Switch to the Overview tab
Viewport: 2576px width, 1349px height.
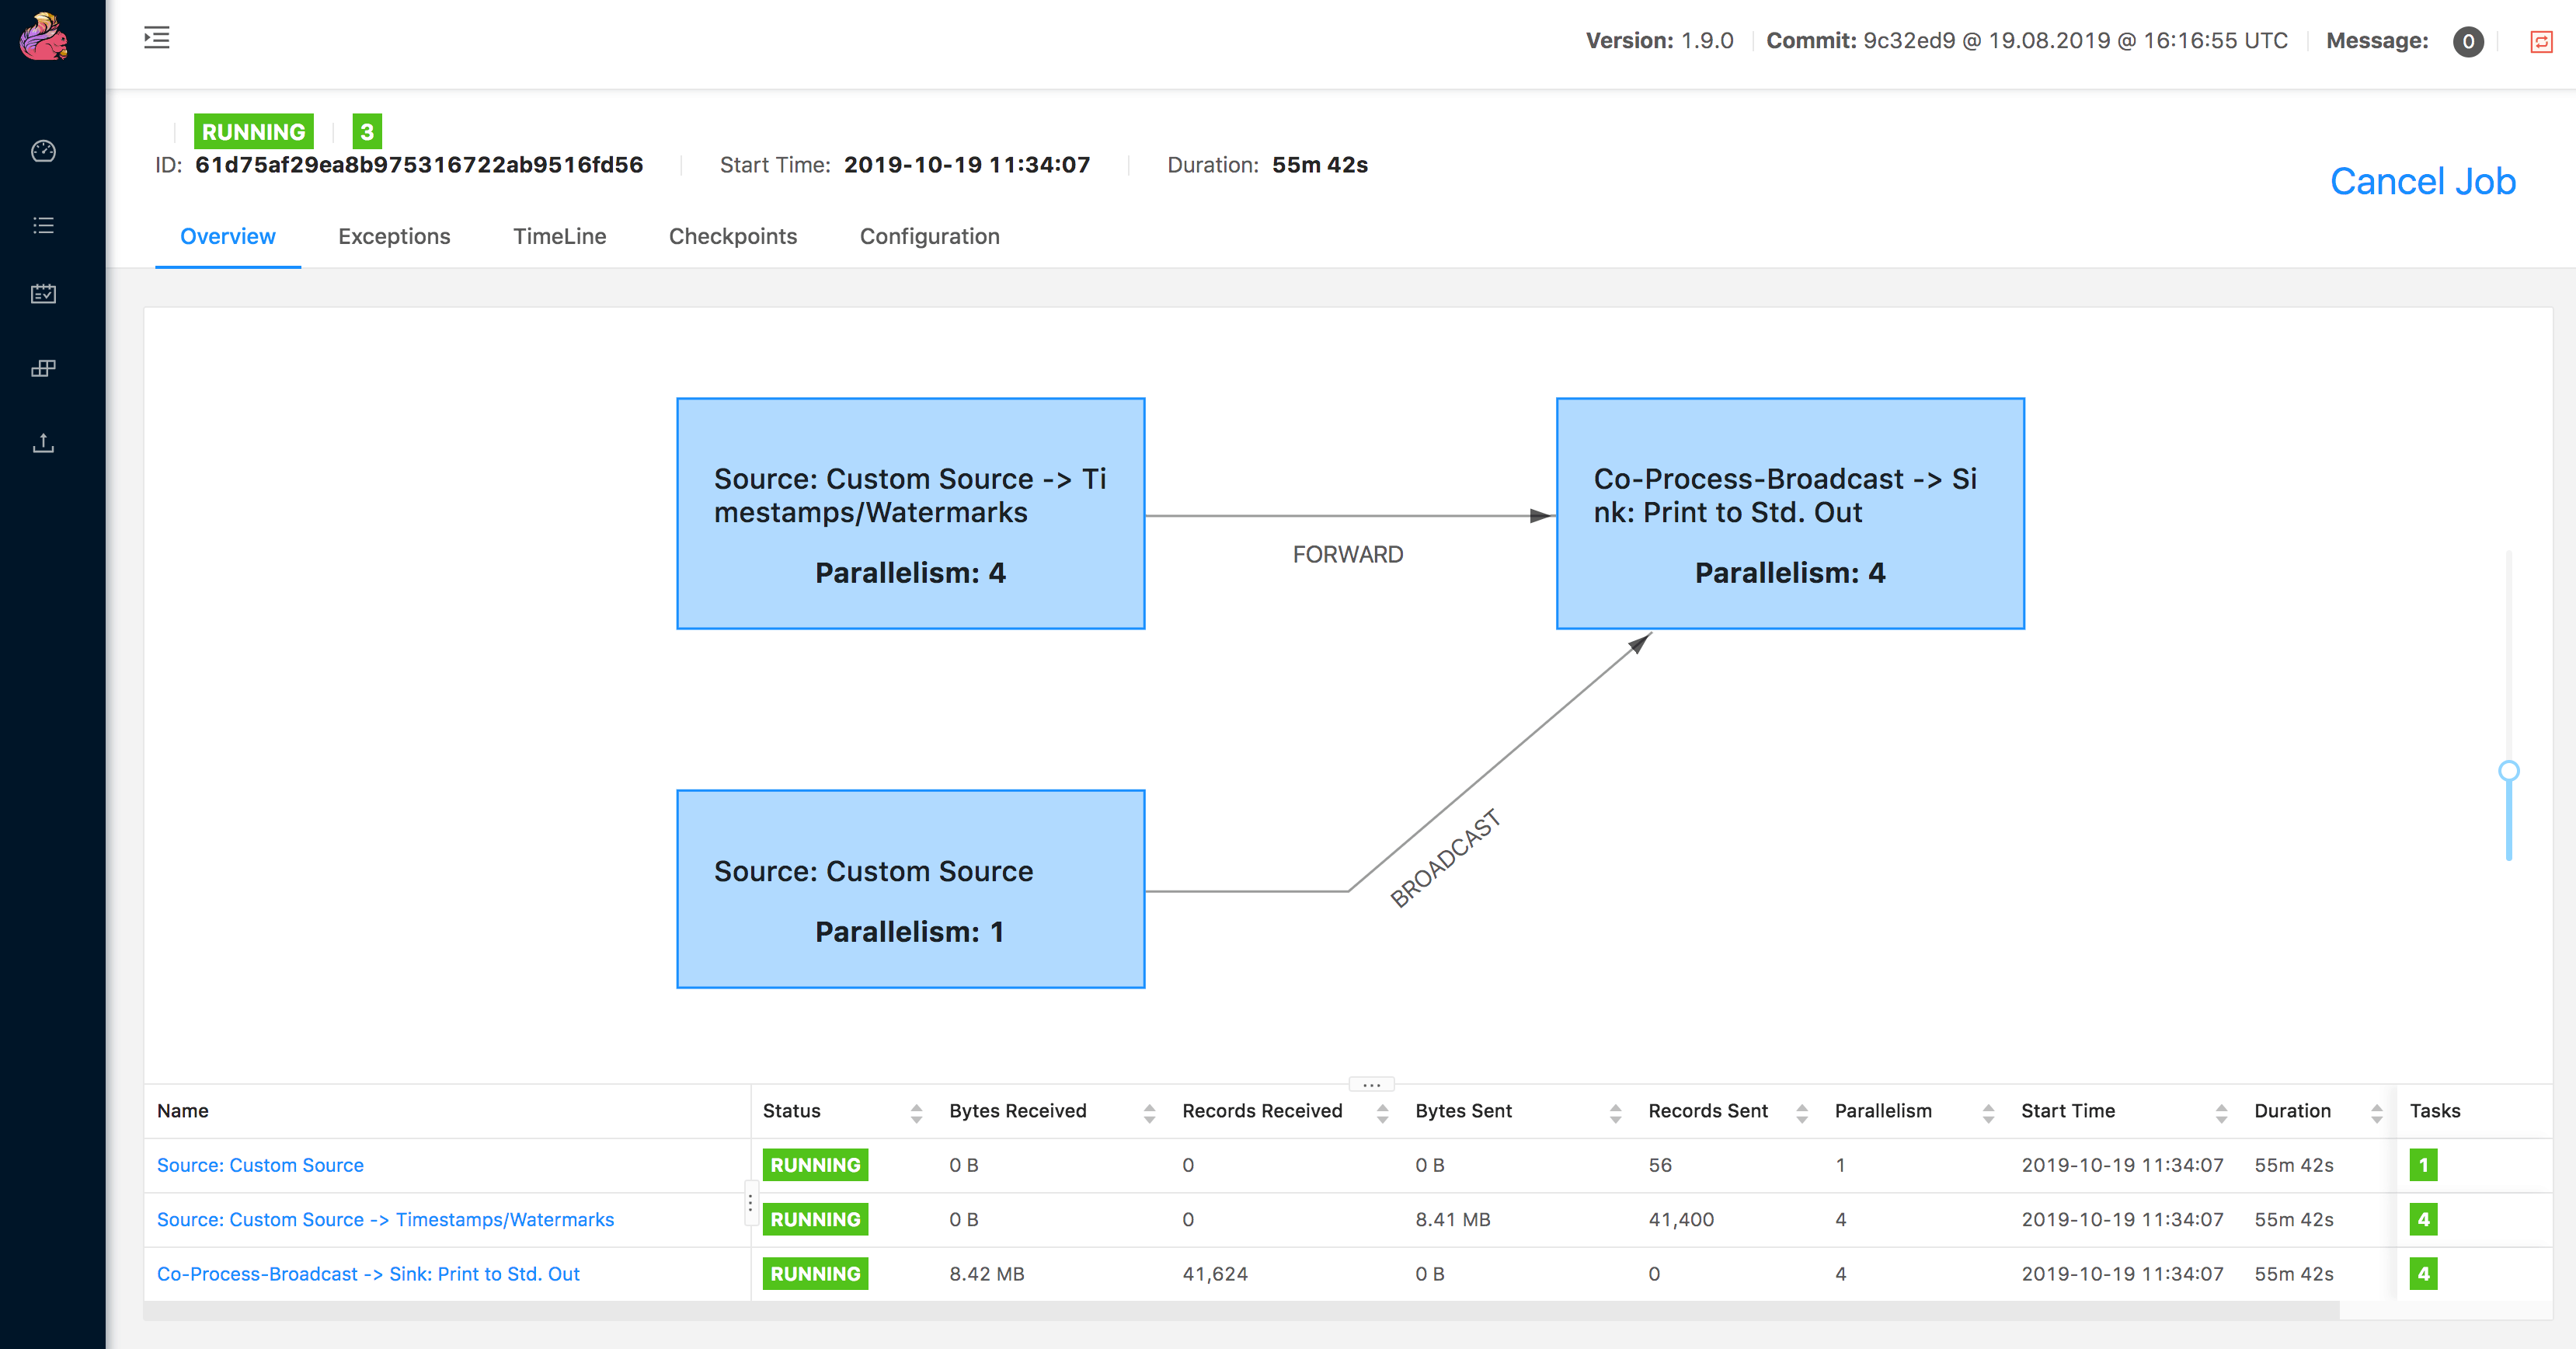tap(228, 236)
